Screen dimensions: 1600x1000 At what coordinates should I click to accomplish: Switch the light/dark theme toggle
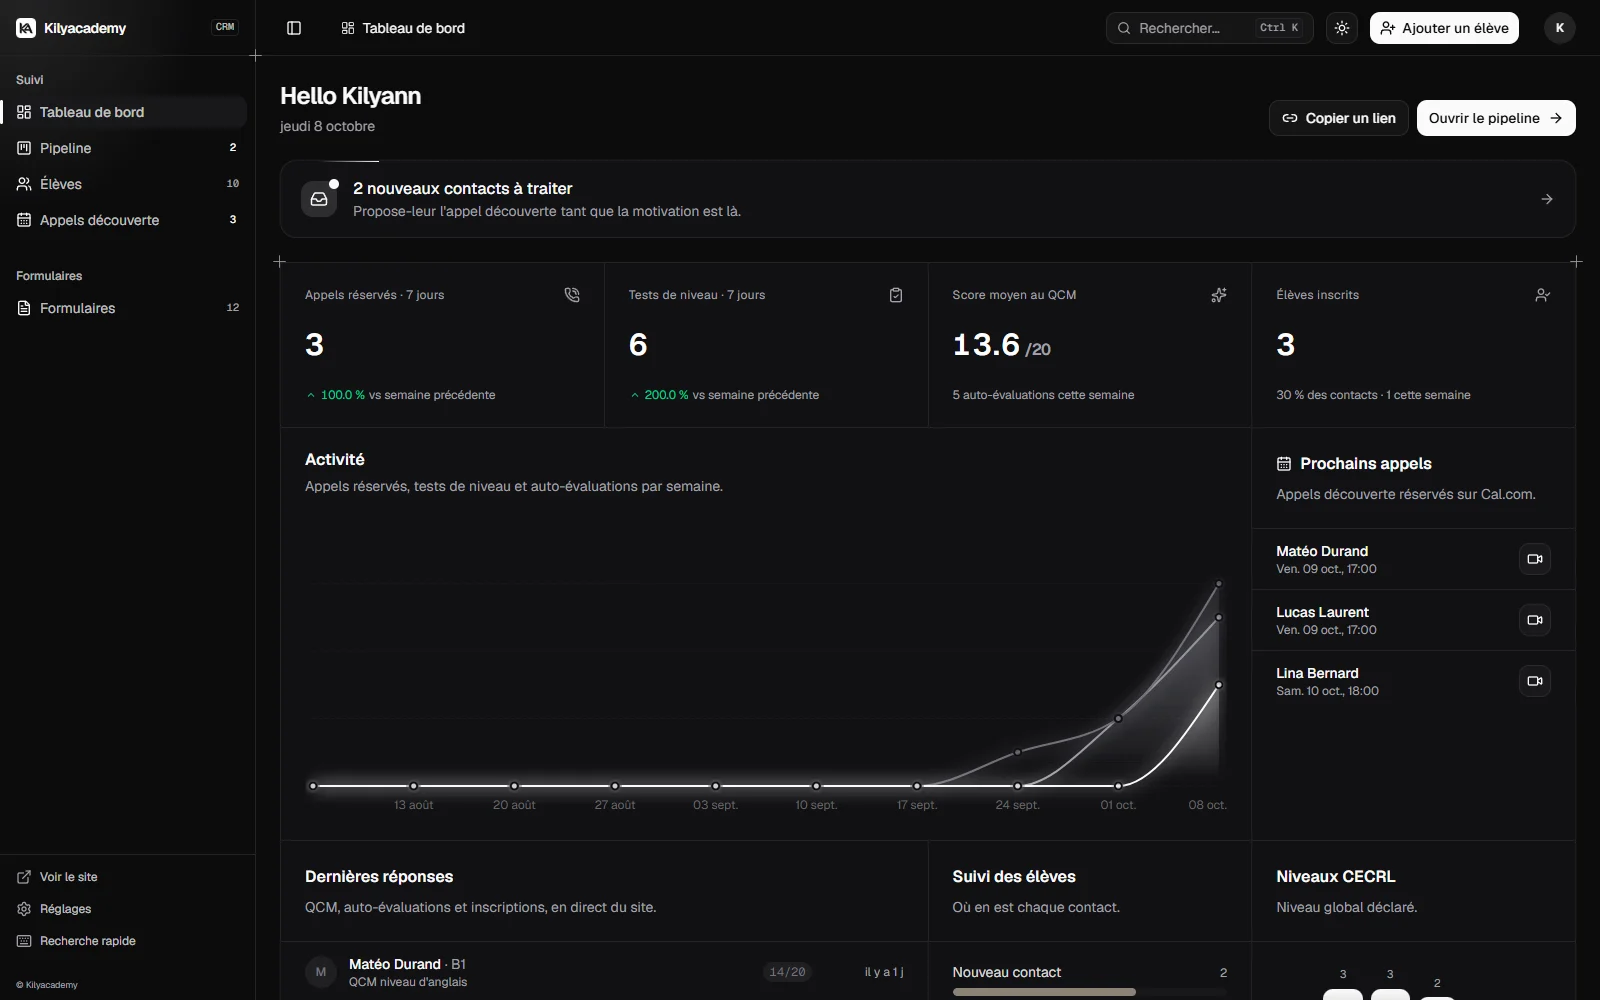tap(1342, 28)
